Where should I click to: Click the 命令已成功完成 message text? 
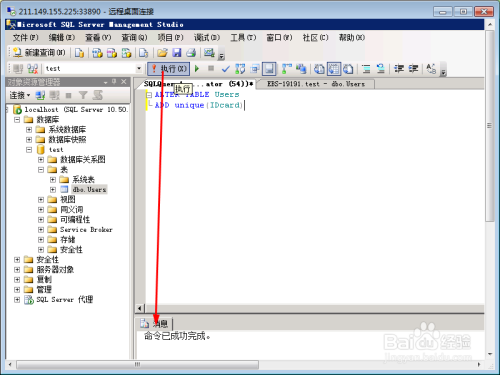coord(177,336)
